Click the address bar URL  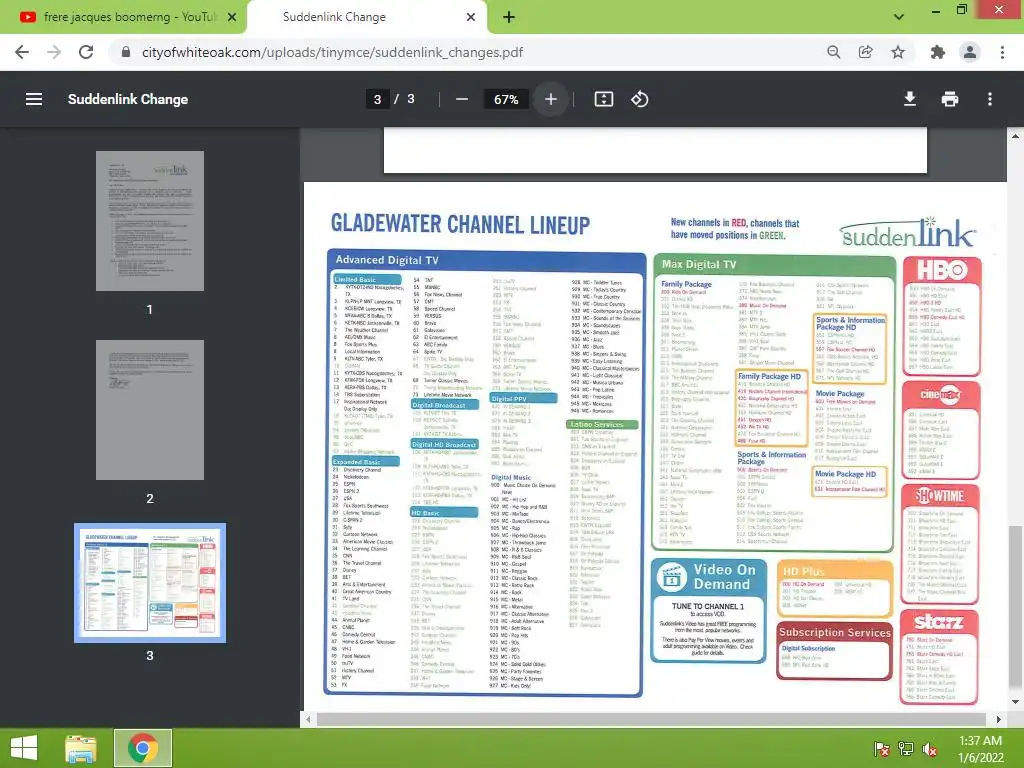click(x=332, y=52)
